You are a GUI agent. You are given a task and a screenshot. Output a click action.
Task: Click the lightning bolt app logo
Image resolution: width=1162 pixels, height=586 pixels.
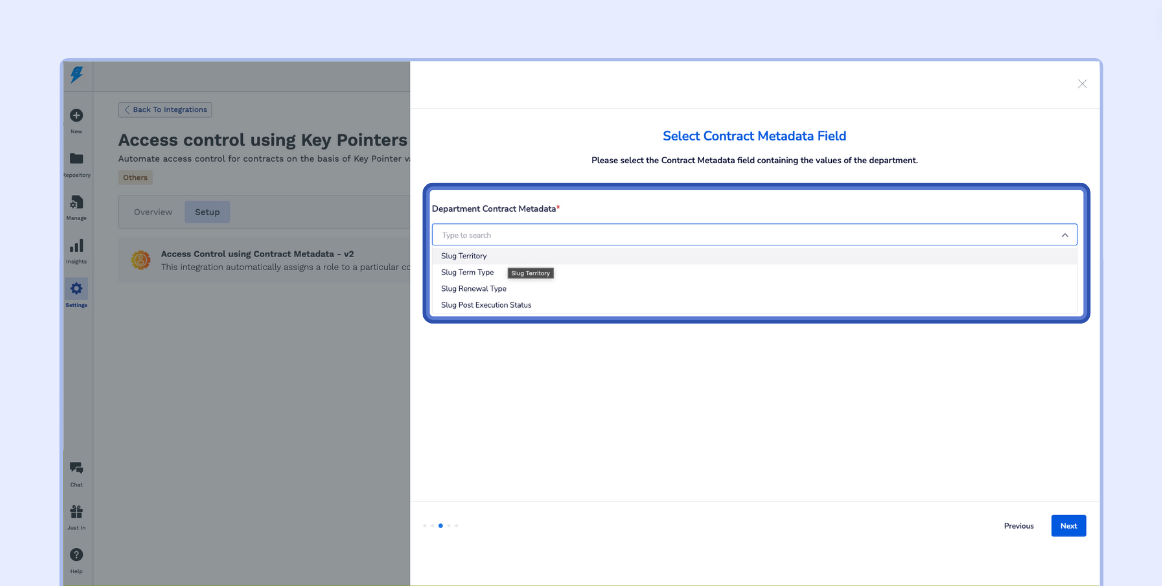tap(76, 75)
